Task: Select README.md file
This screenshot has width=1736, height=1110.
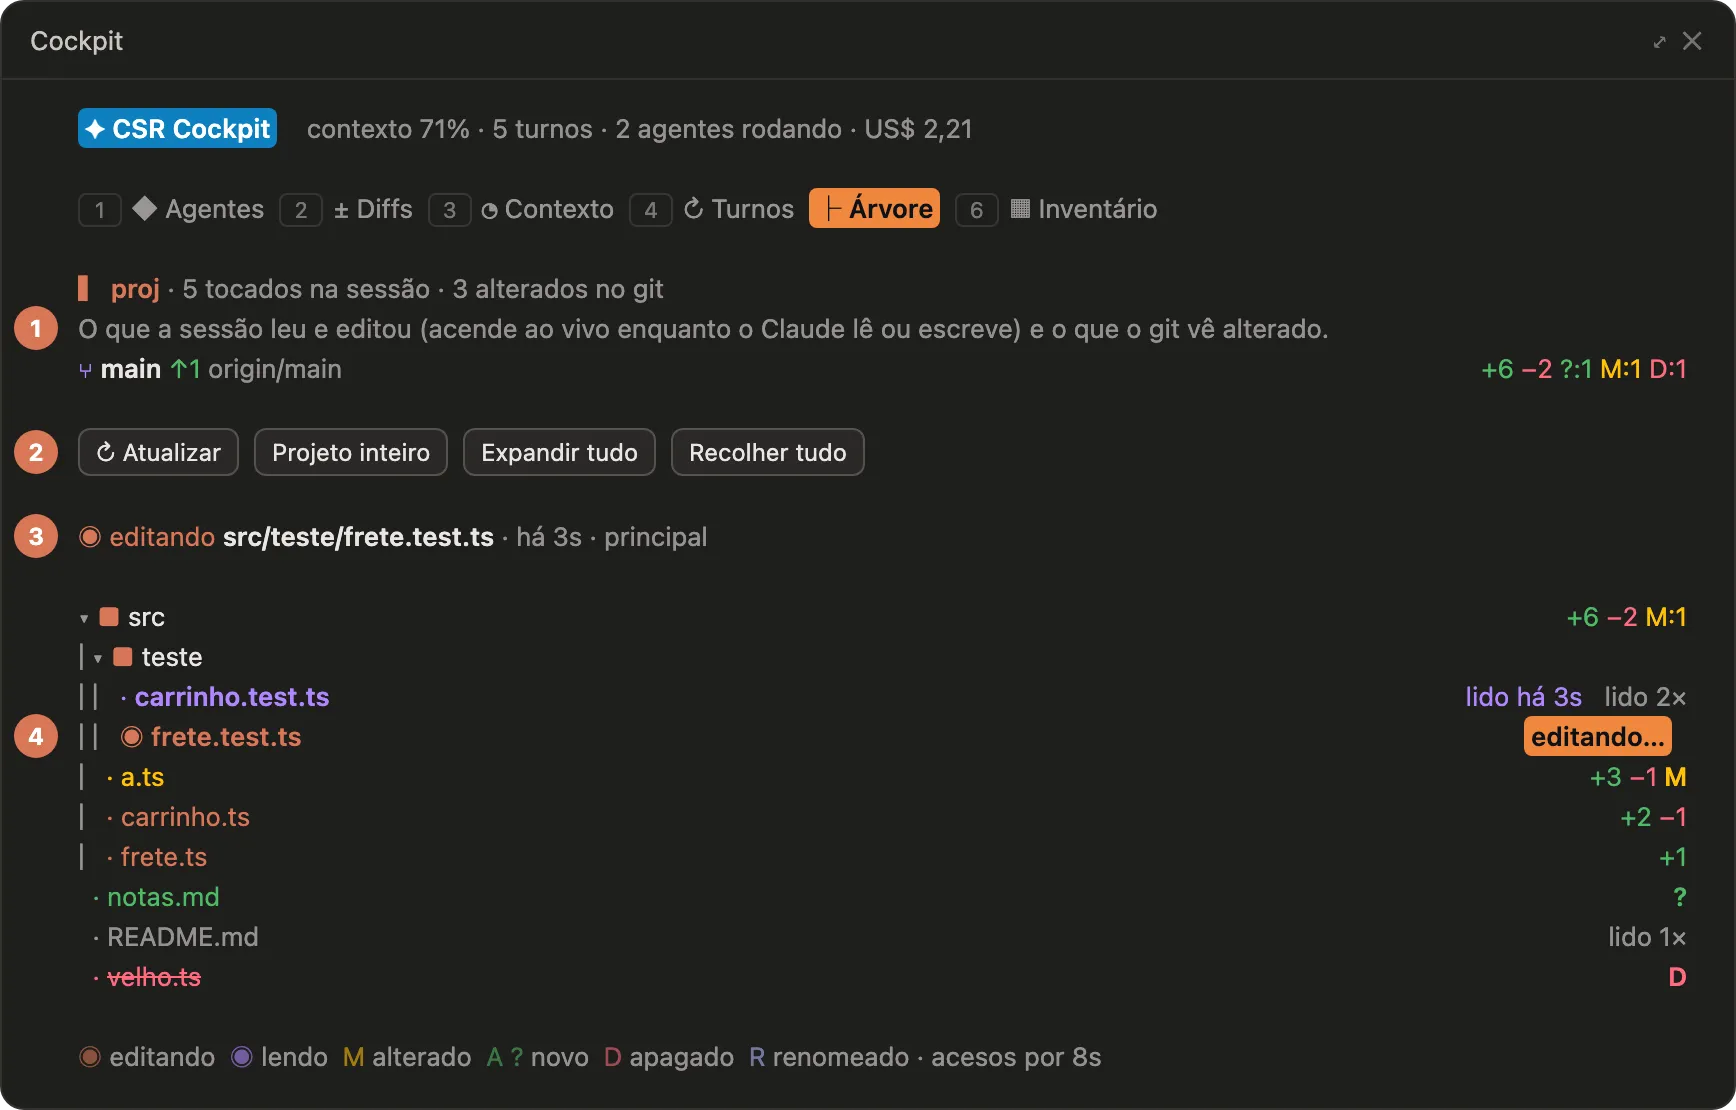Action: [x=182, y=937]
